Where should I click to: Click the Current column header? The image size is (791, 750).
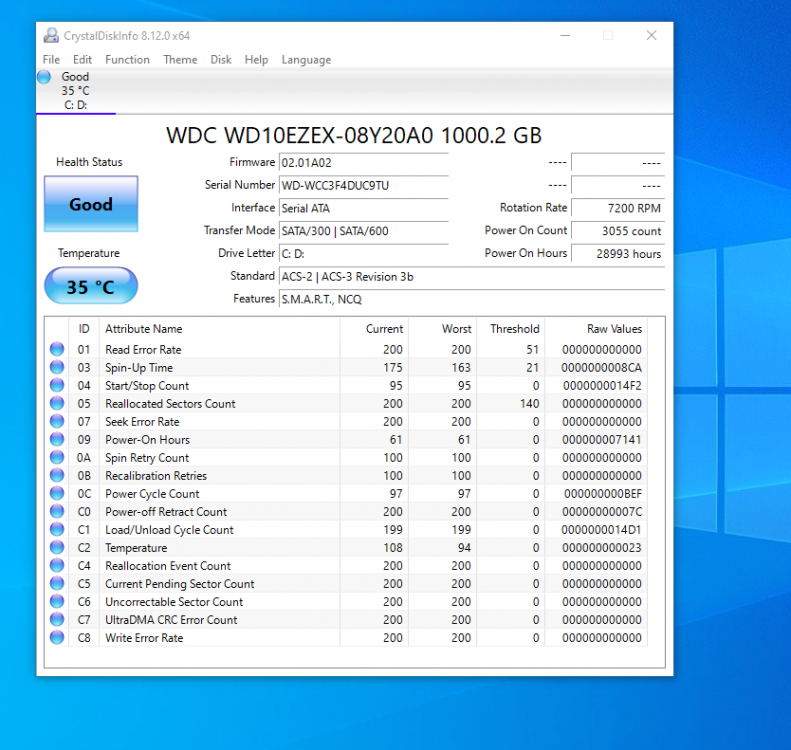(x=374, y=329)
